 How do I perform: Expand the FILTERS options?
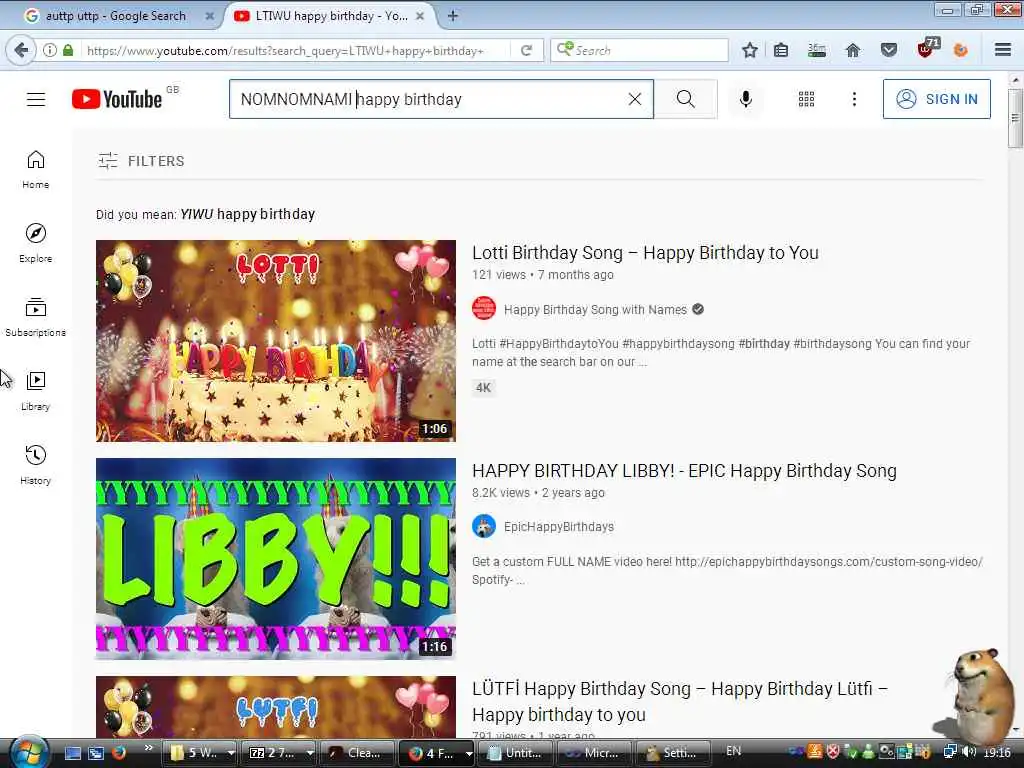(141, 161)
